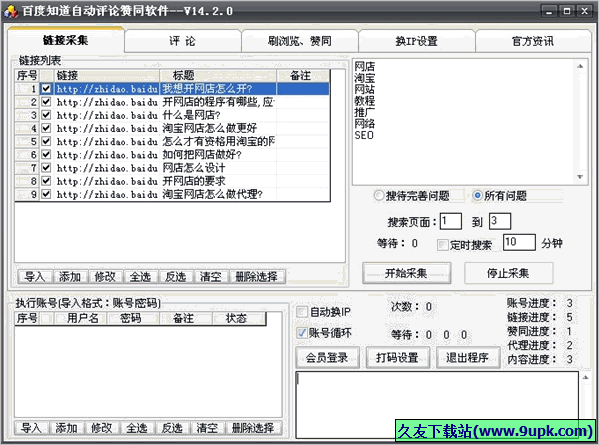Image resolution: width=599 pixels, height=445 pixels.
Task: Click the app icon in title bar
Action: point(11,11)
